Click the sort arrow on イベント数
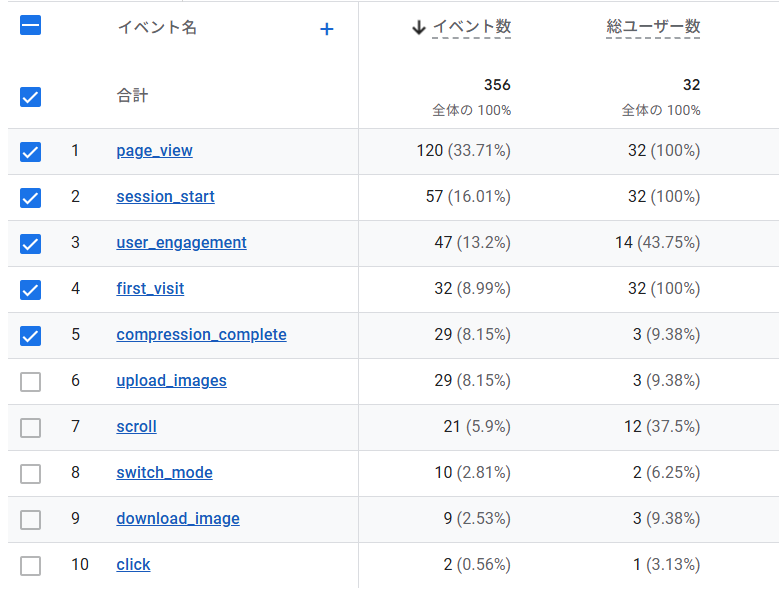This screenshot has height=599, width=779. pyautogui.click(x=419, y=27)
